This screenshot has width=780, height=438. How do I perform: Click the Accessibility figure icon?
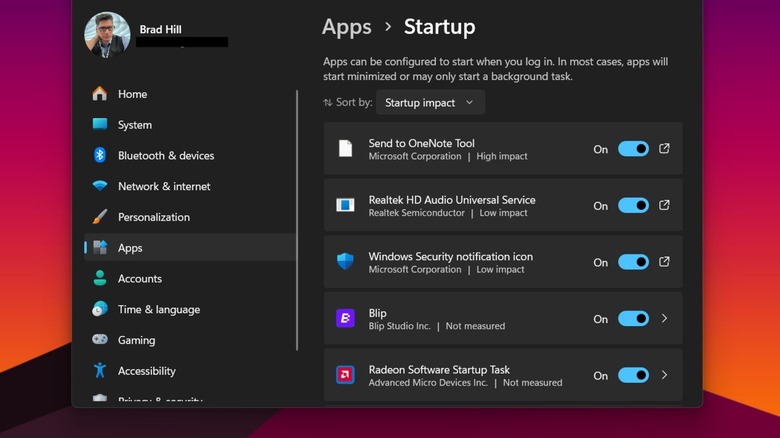(99, 370)
